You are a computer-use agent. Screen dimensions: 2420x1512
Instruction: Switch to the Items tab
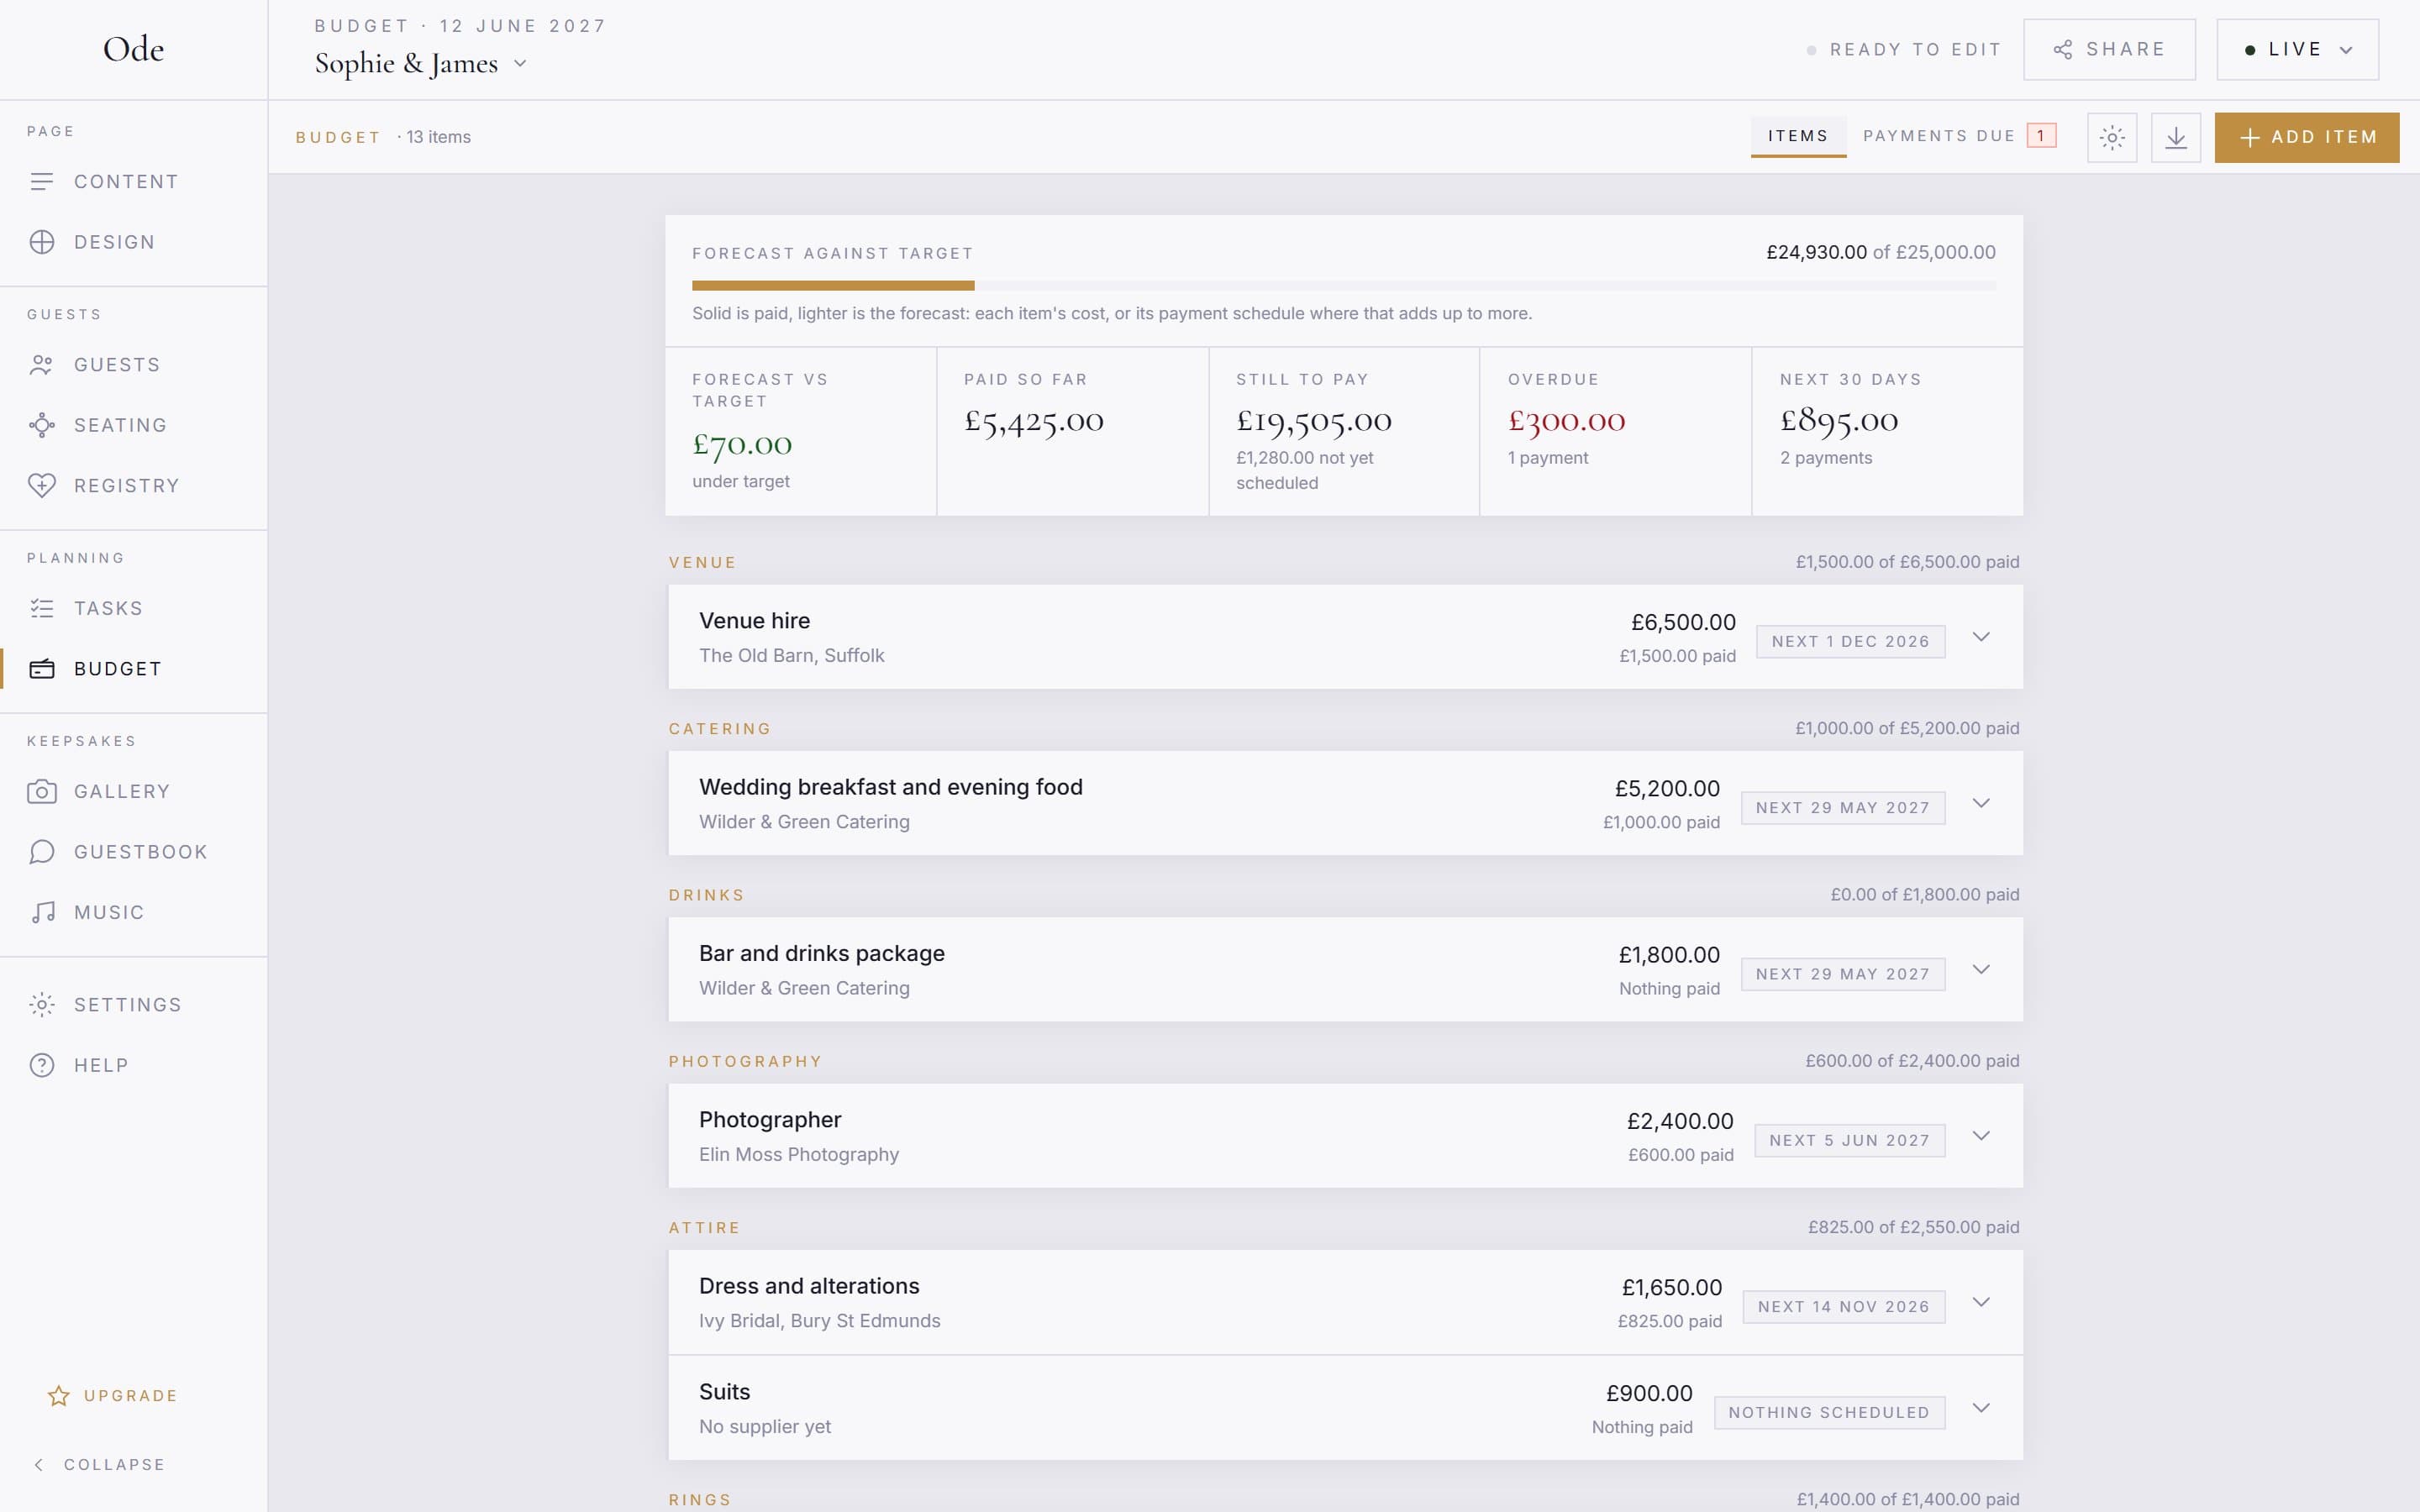click(1798, 136)
